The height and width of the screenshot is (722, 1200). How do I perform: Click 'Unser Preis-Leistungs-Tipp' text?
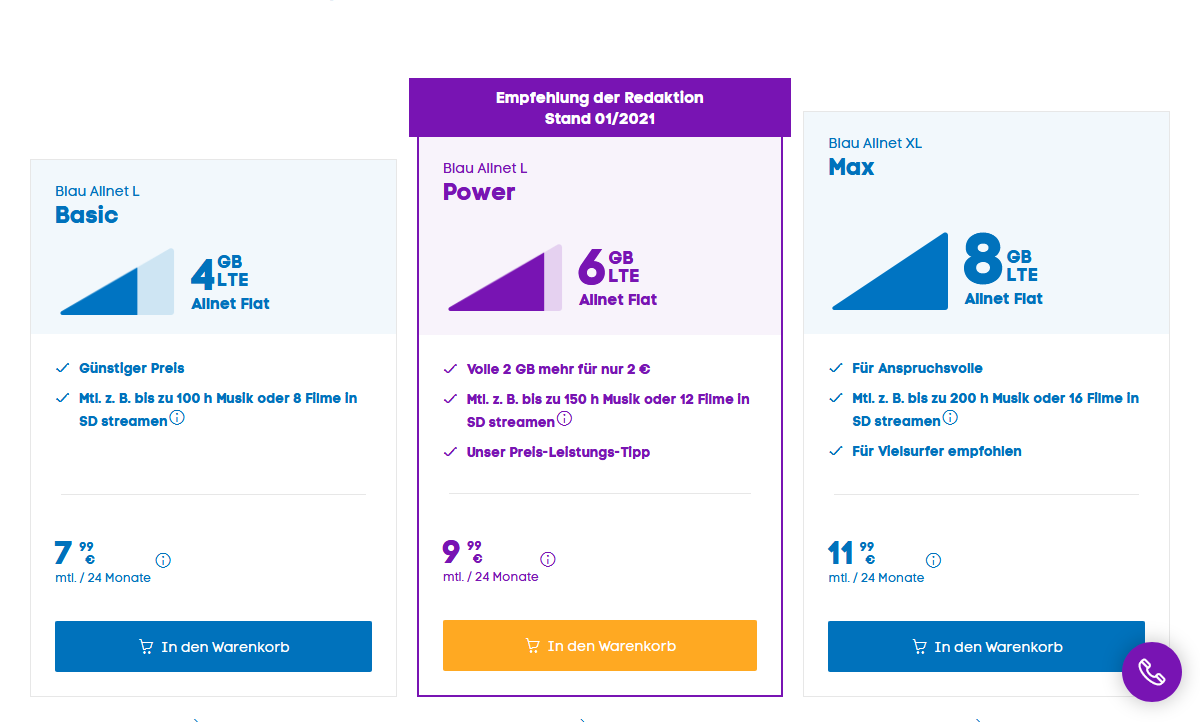(x=558, y=452)
